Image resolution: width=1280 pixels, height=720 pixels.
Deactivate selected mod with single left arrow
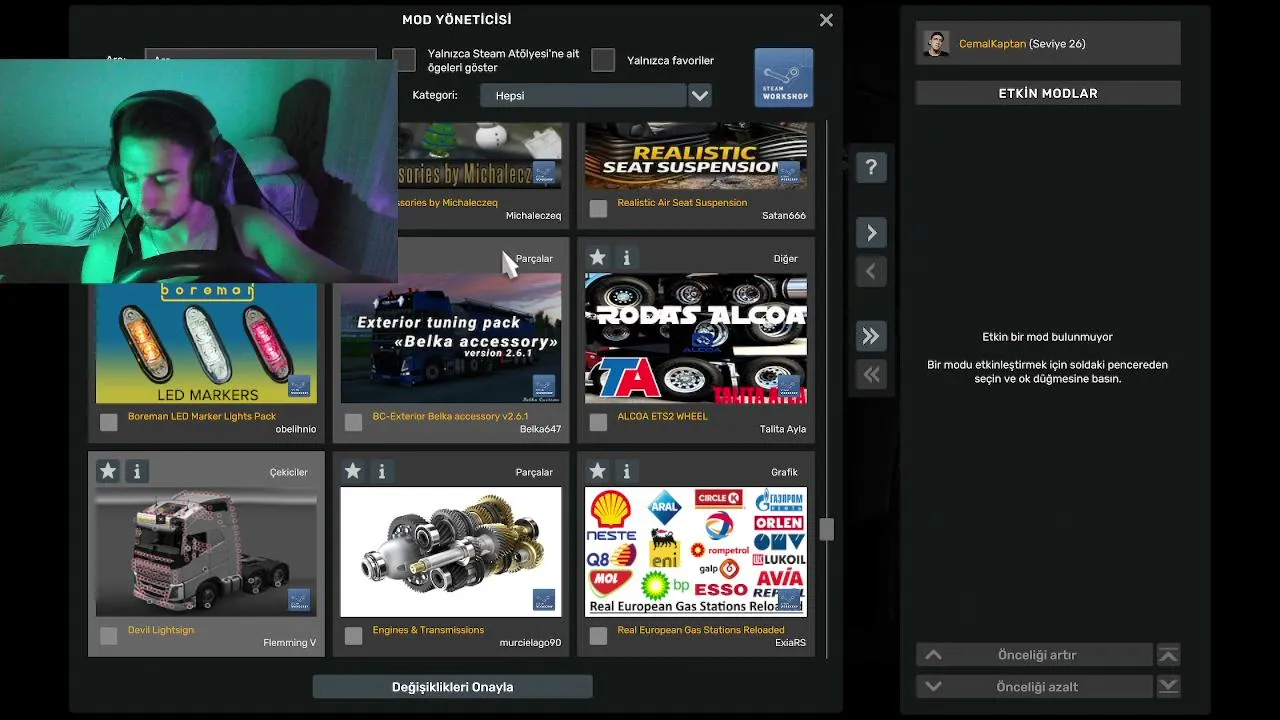(x=871, y=271)
